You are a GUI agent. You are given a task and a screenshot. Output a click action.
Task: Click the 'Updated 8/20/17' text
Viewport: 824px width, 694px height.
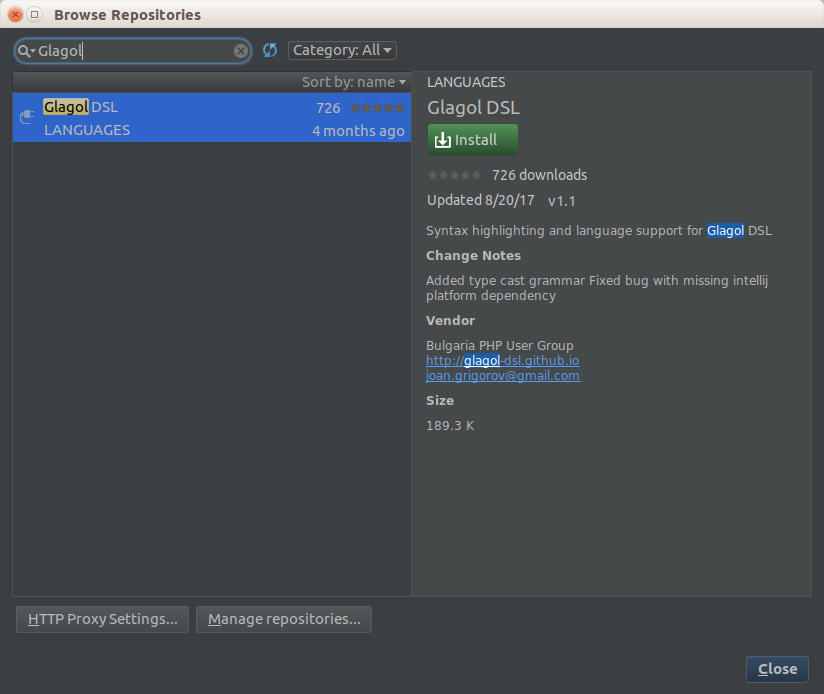pos(480,200)
